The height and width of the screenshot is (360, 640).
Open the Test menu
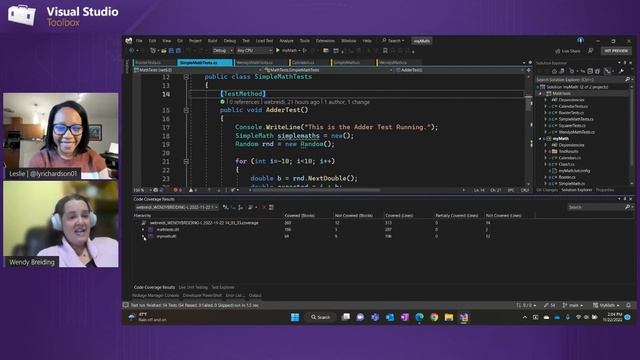246,41
